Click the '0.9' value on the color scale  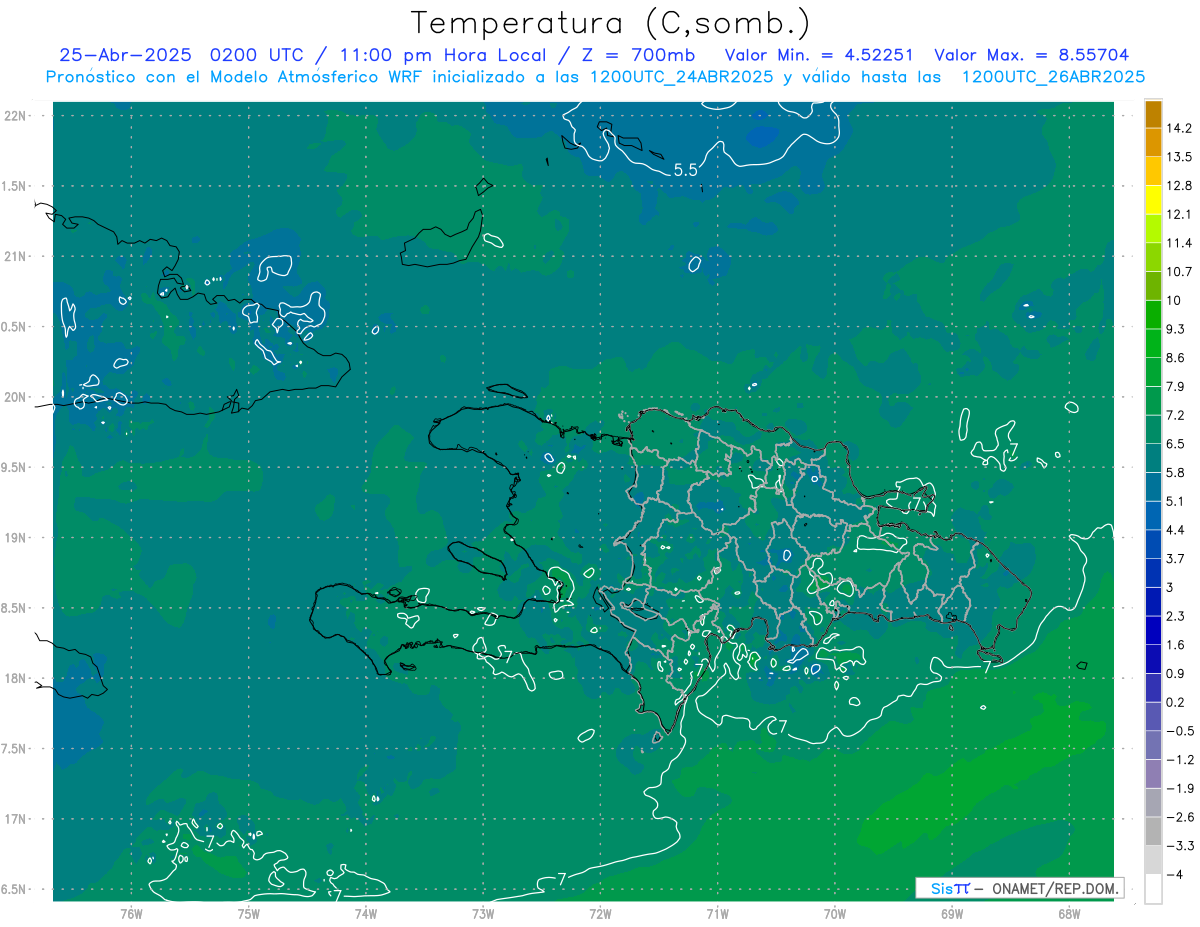tap(1174, 673)
